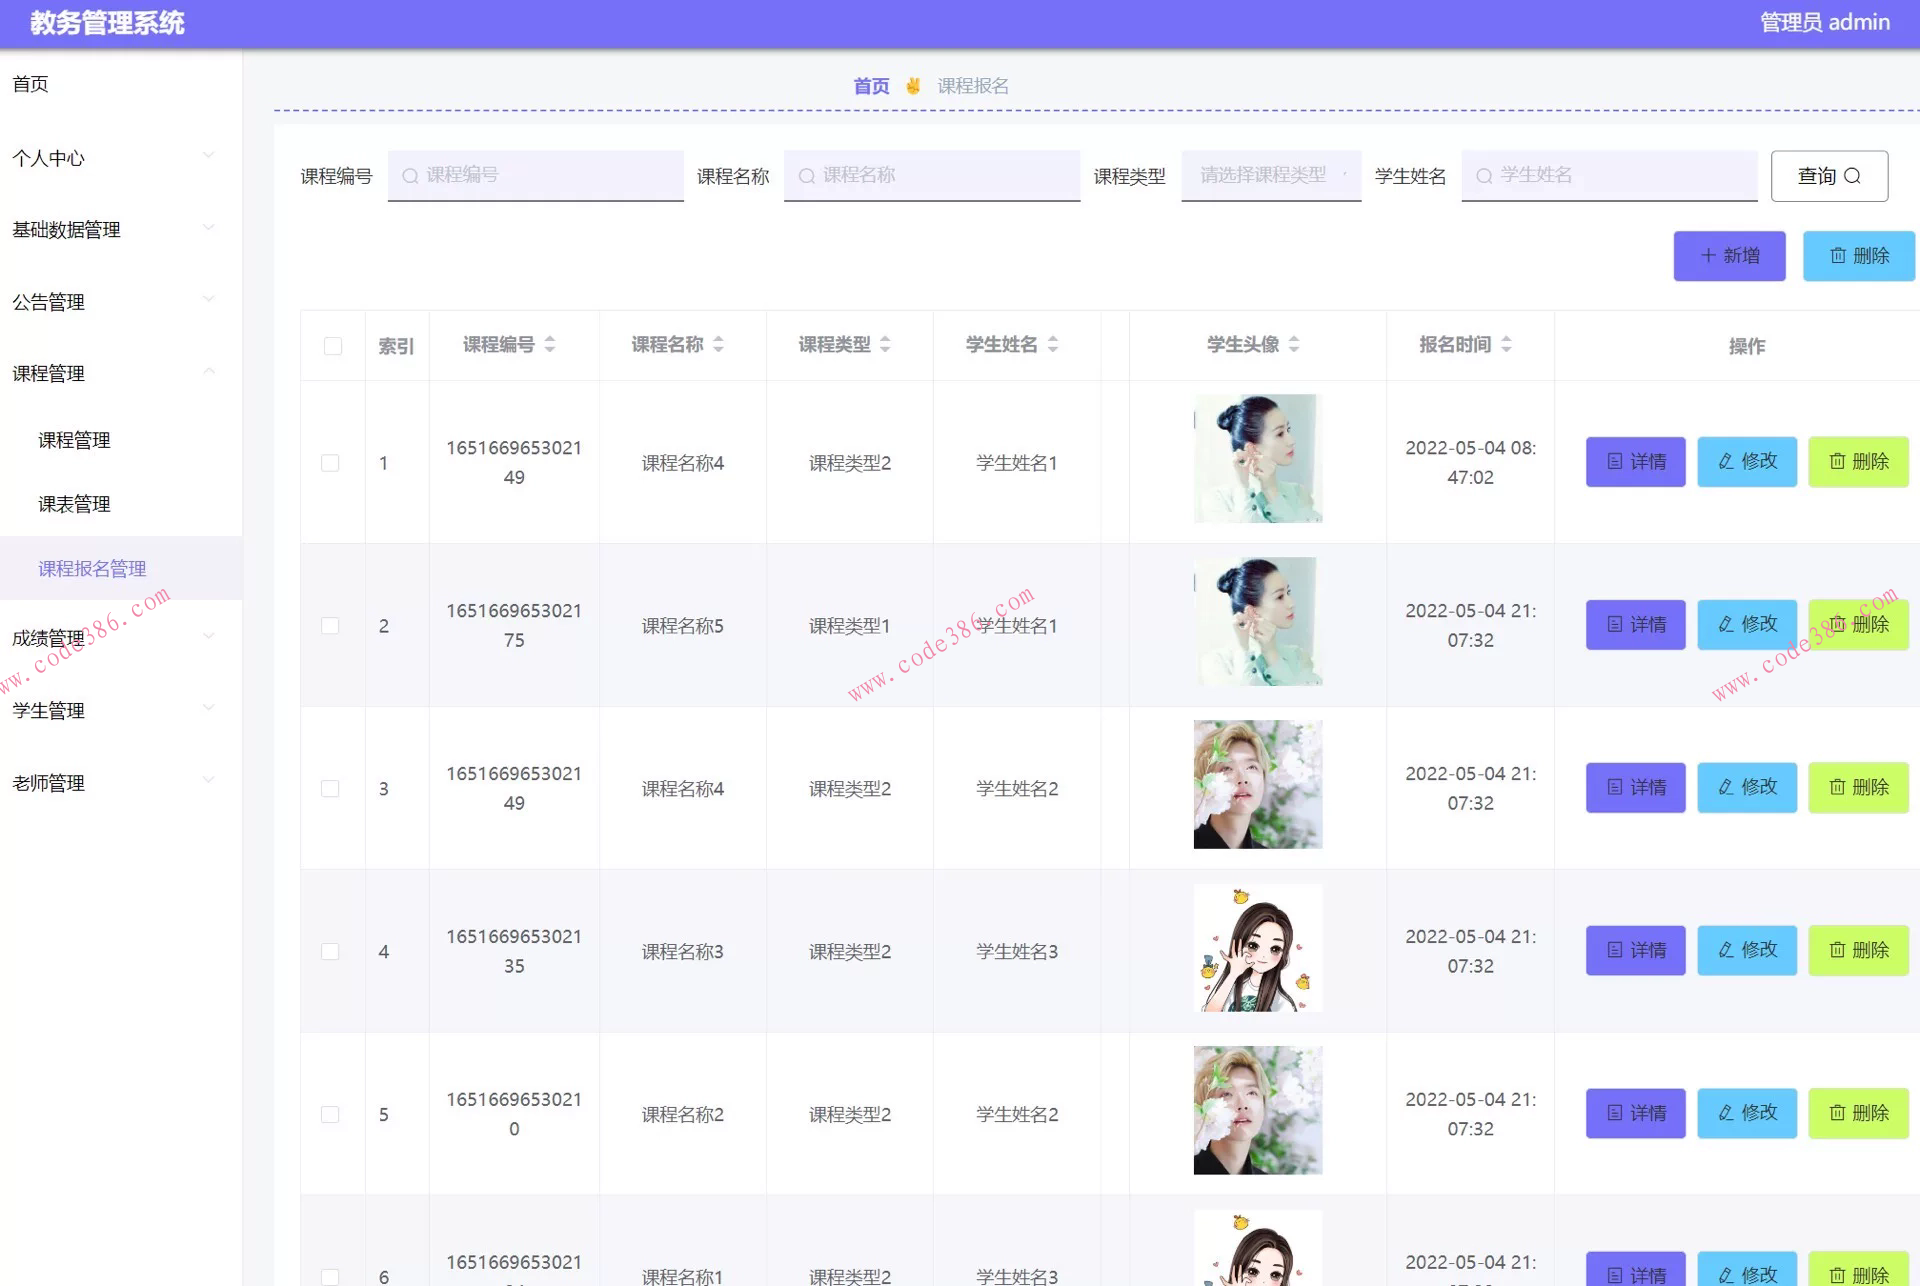Click the 首页 breadcrumb link
This screenshot has height=1286, width=1920.
point(870,85)
